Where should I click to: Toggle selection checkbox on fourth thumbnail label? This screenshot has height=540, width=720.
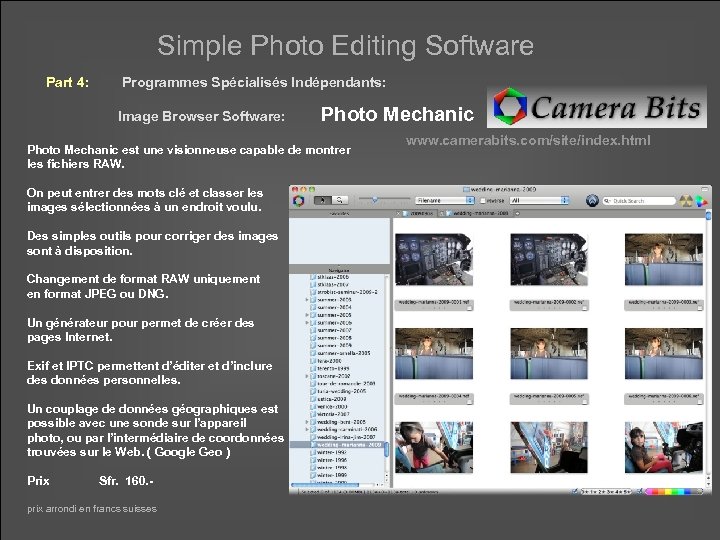469,402
